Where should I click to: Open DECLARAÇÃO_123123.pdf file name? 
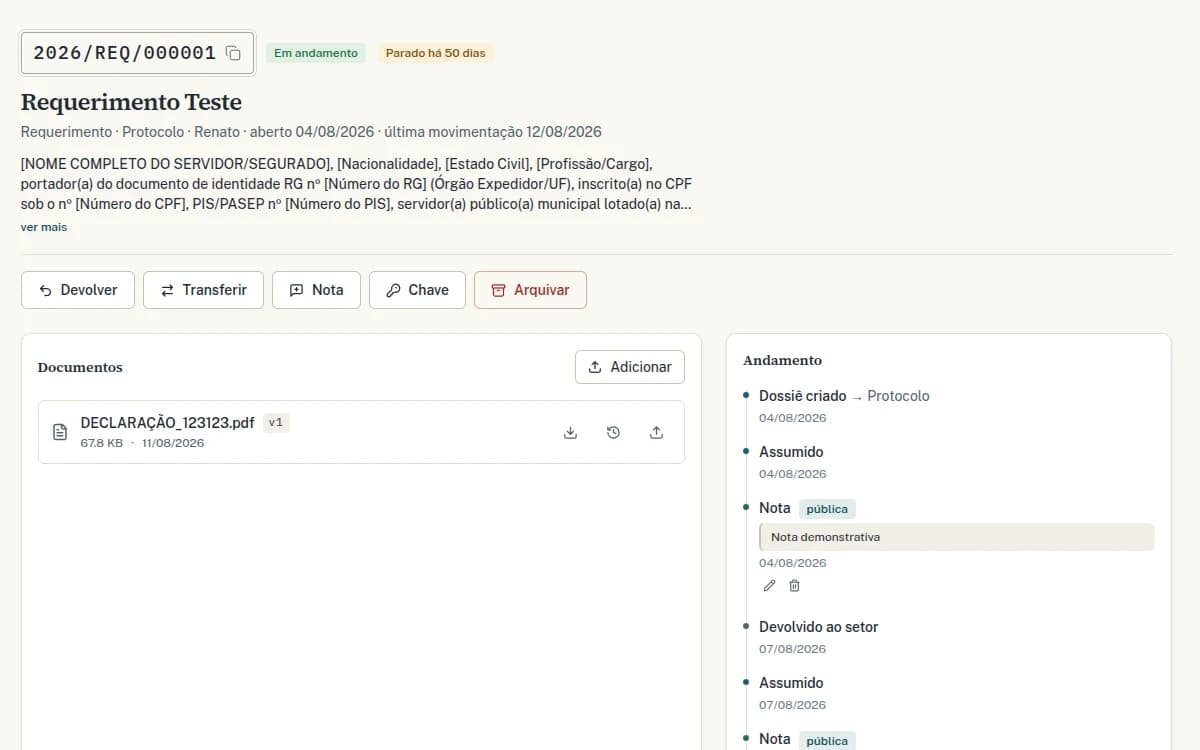(x=167, y=423)
